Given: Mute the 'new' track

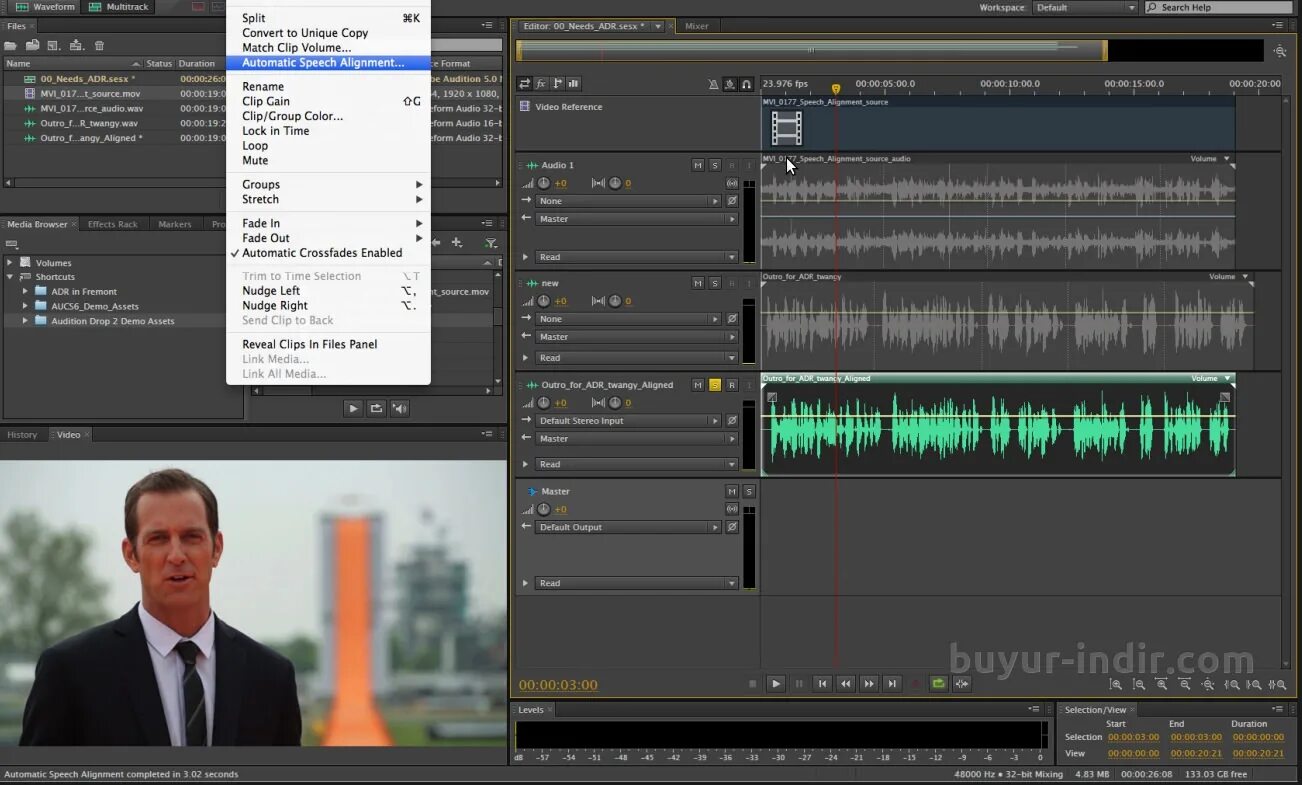Looking at the screenshot, I should click(x=698, y=284).
